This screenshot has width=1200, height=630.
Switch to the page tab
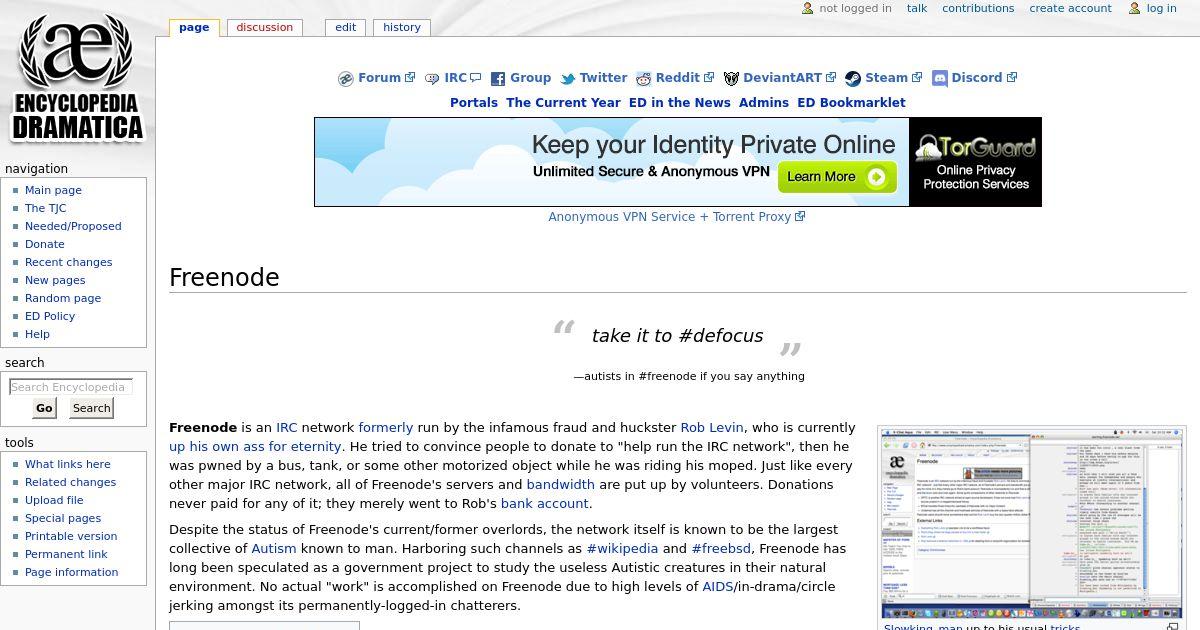194,28
